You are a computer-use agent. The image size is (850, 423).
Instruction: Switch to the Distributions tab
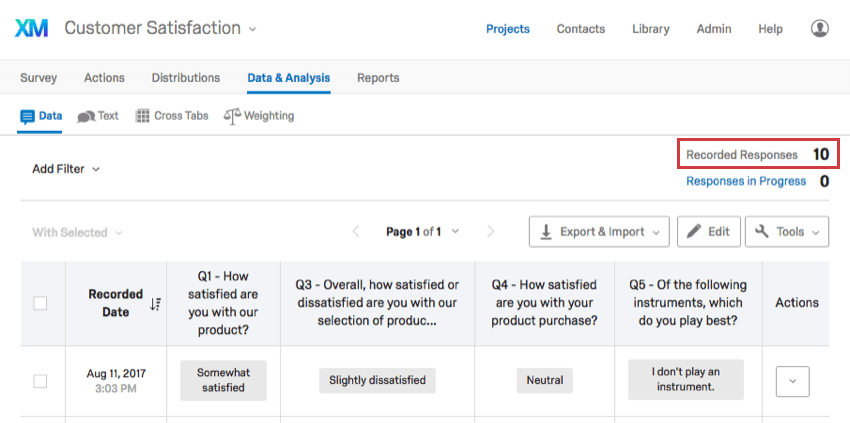[x=186, y=78]
